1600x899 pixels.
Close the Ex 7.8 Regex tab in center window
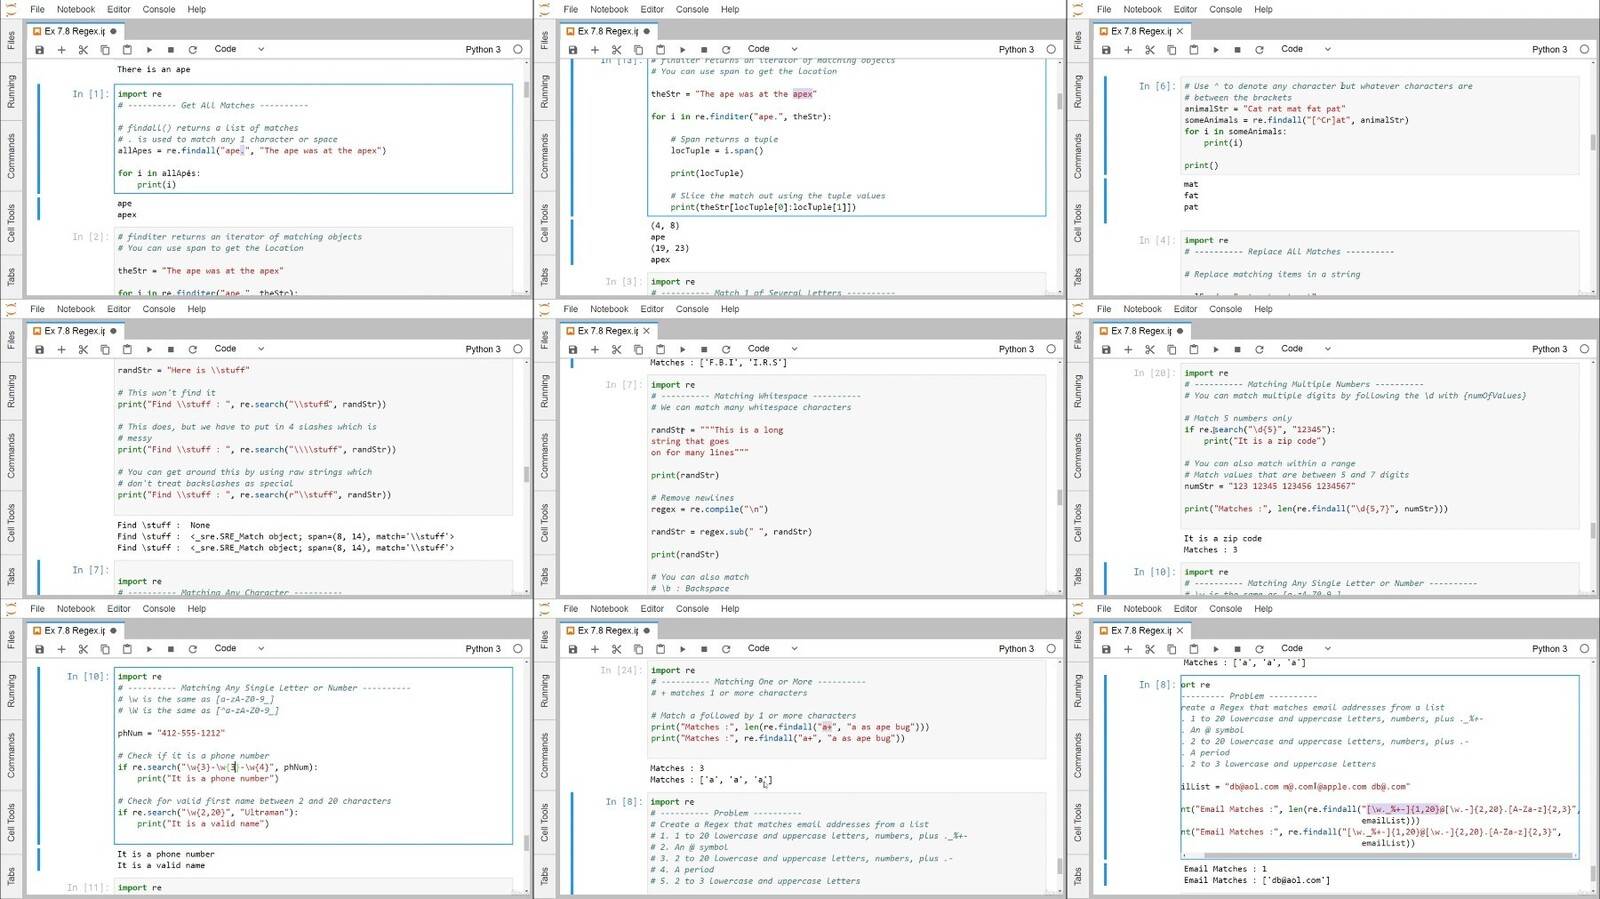pyautogui.click(x=647, y=331)
